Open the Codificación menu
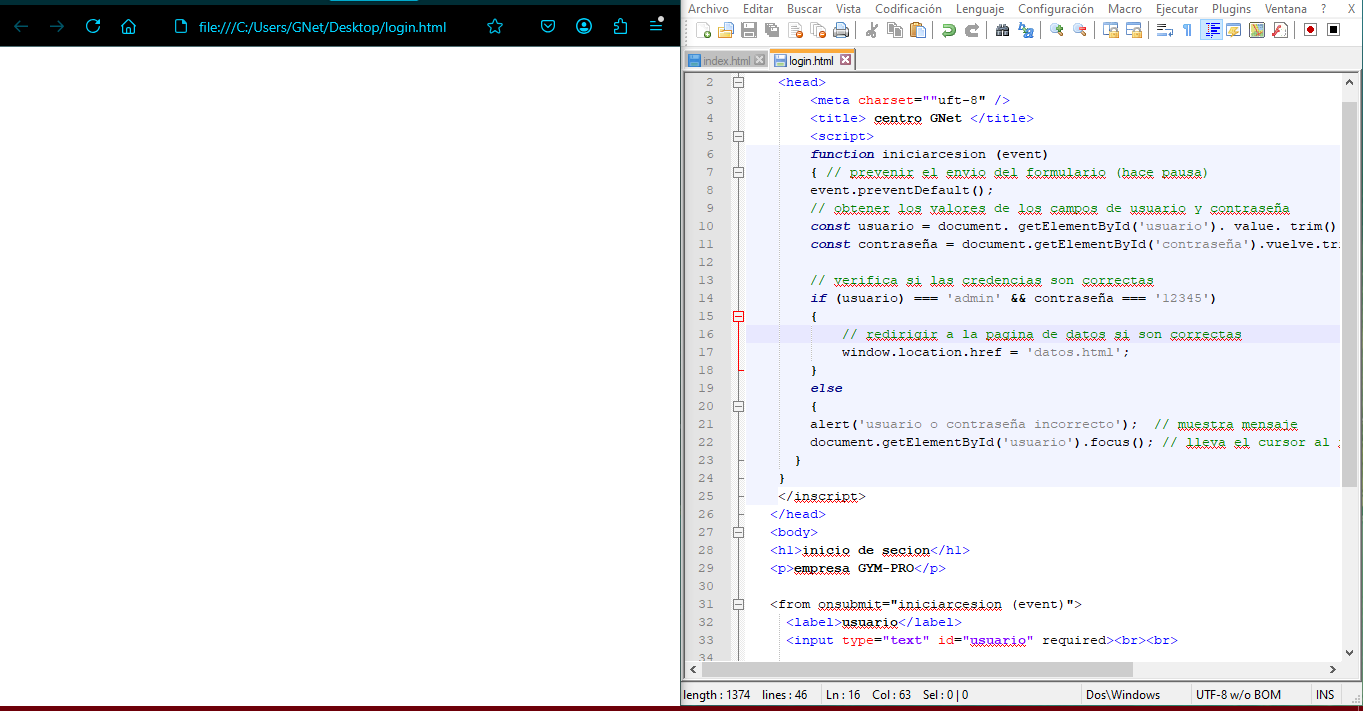The height and width of the screenshot is (711, 1363). coord(908,8)
